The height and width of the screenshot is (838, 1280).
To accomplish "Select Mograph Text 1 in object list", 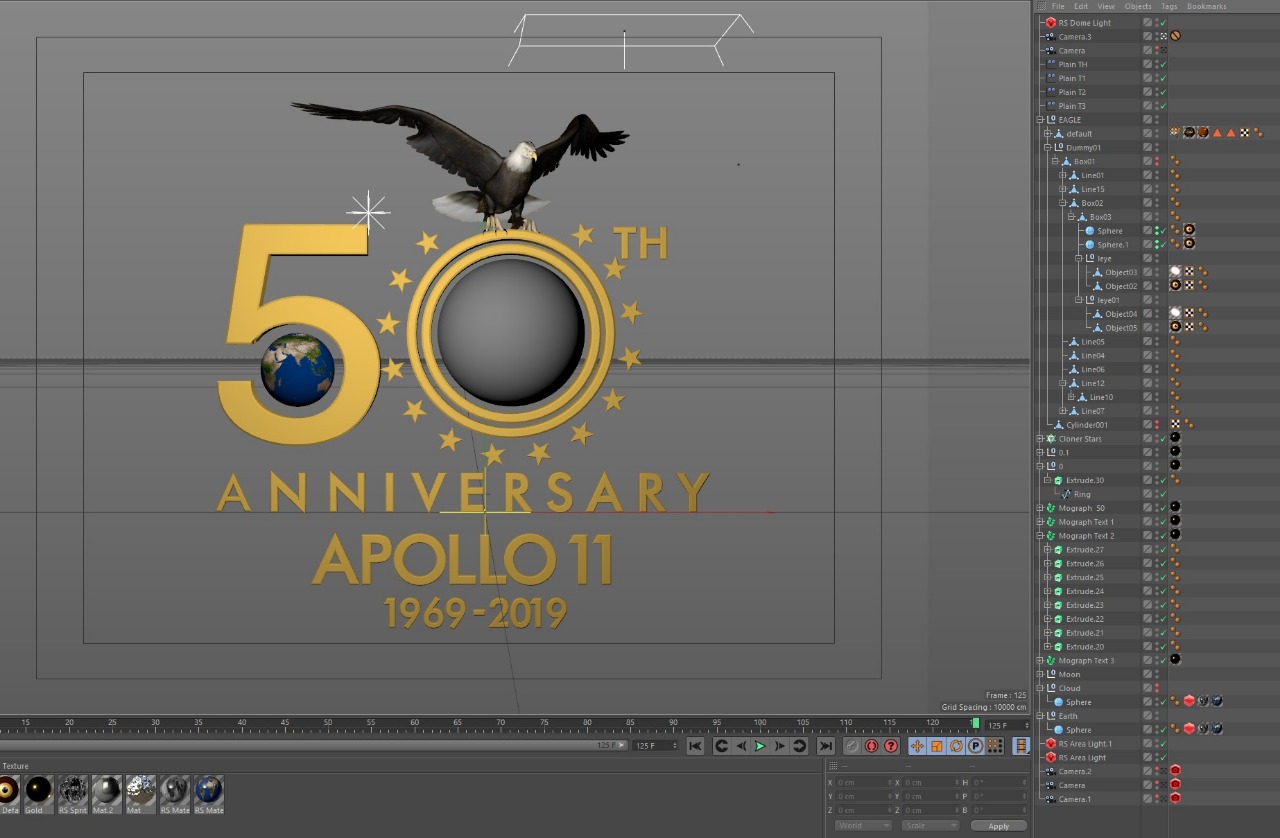I will [1086, 522].
